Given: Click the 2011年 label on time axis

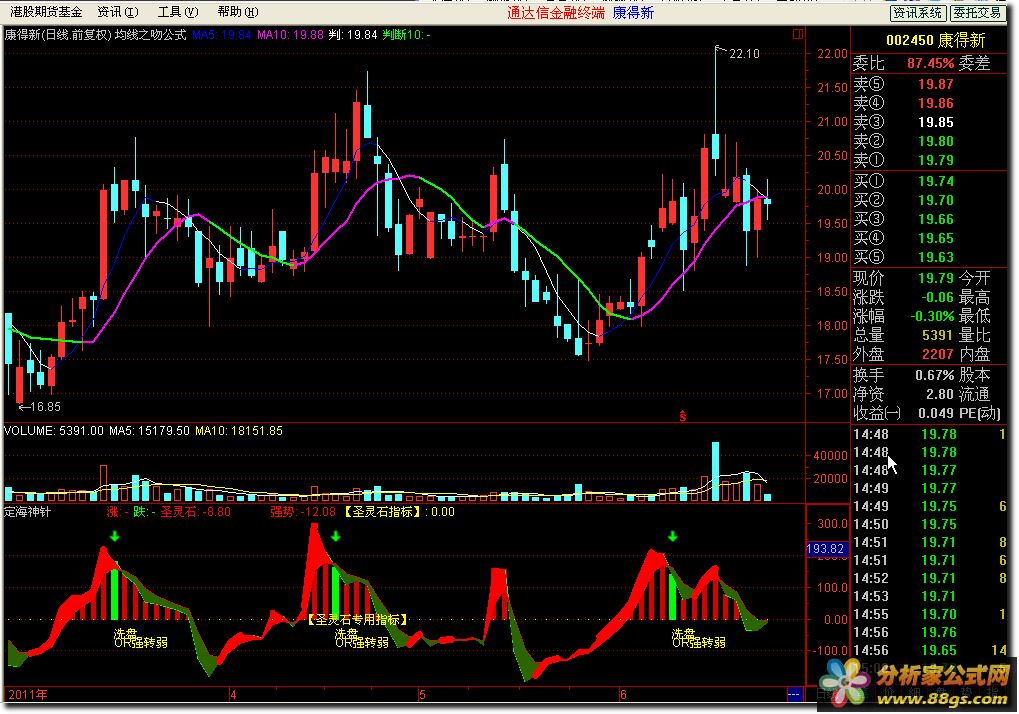Looking at the screenshot, I should click(x=27, y=695).
